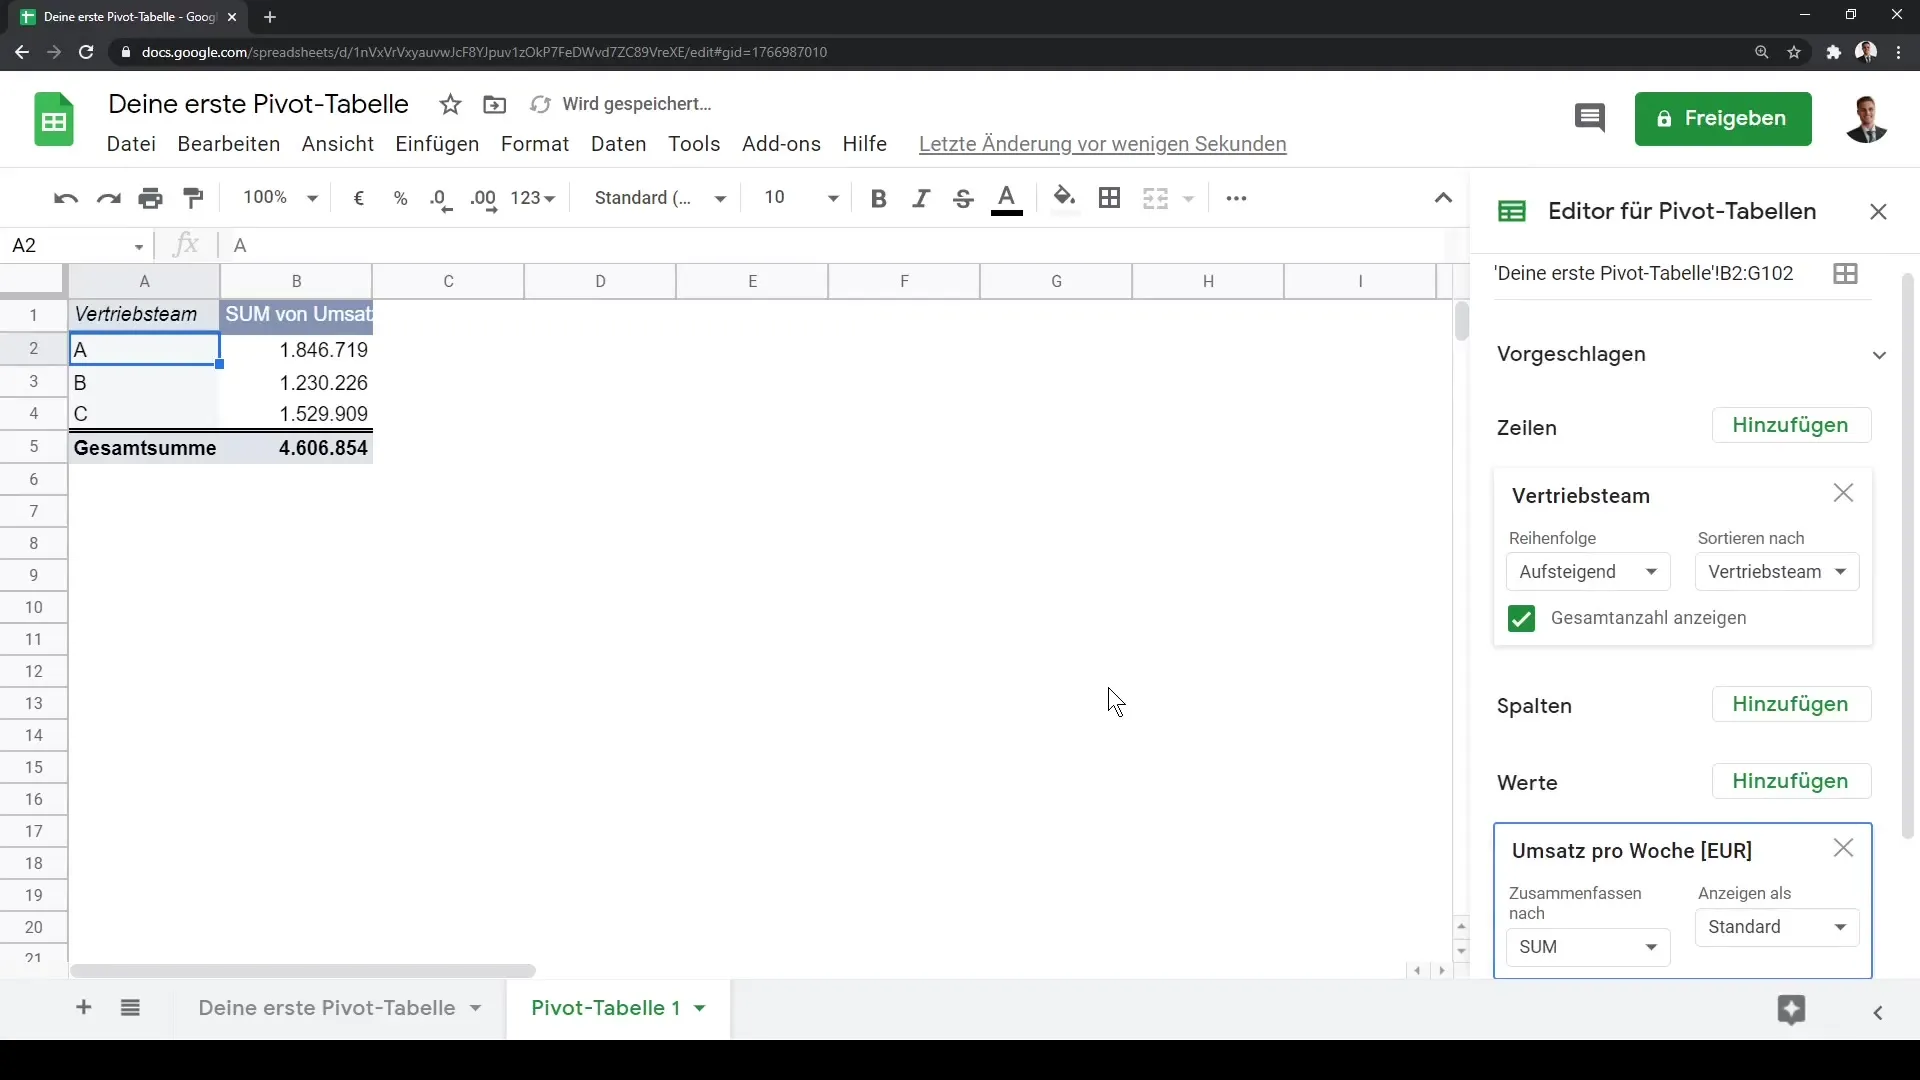The height and width of the screenshot is (1080, 1920).
Task: Select cell with value 1.230.226
Action: (x=296, y=383)
